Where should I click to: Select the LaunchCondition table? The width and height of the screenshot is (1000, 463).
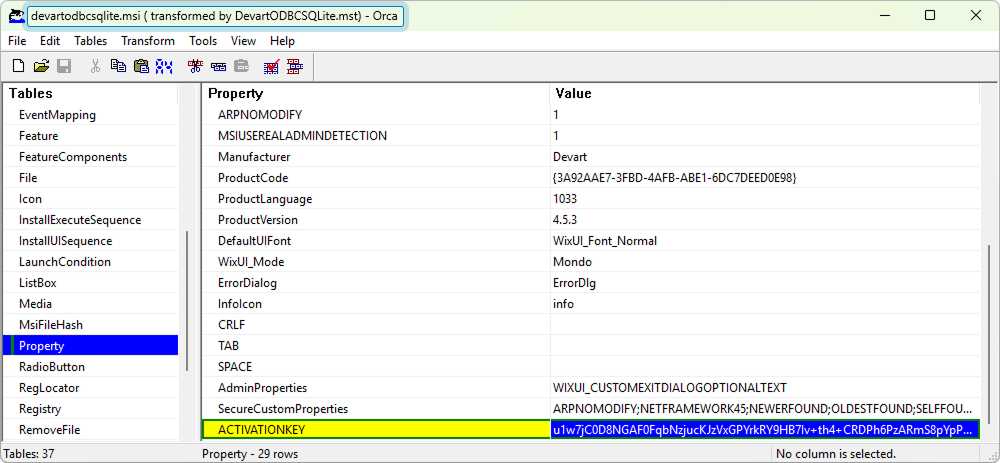(64, 262)
